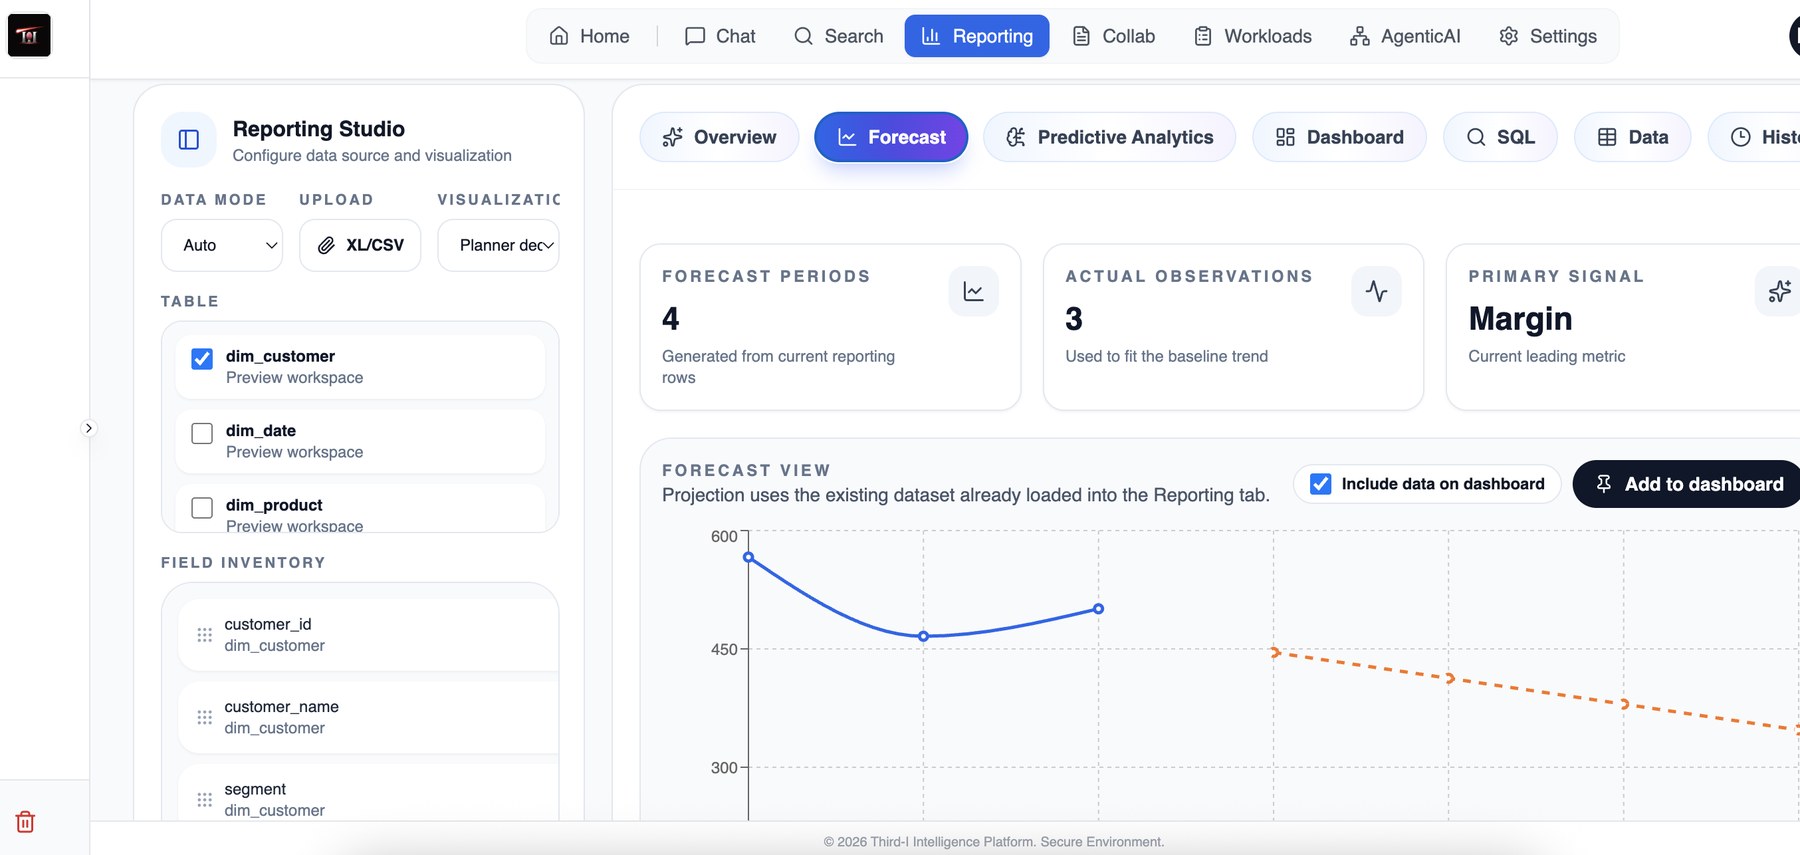Image resolution: width=1800 pixels, height=855 pixels.
Task: Click the first blue data point at 600
Action: tap(748, 557)
